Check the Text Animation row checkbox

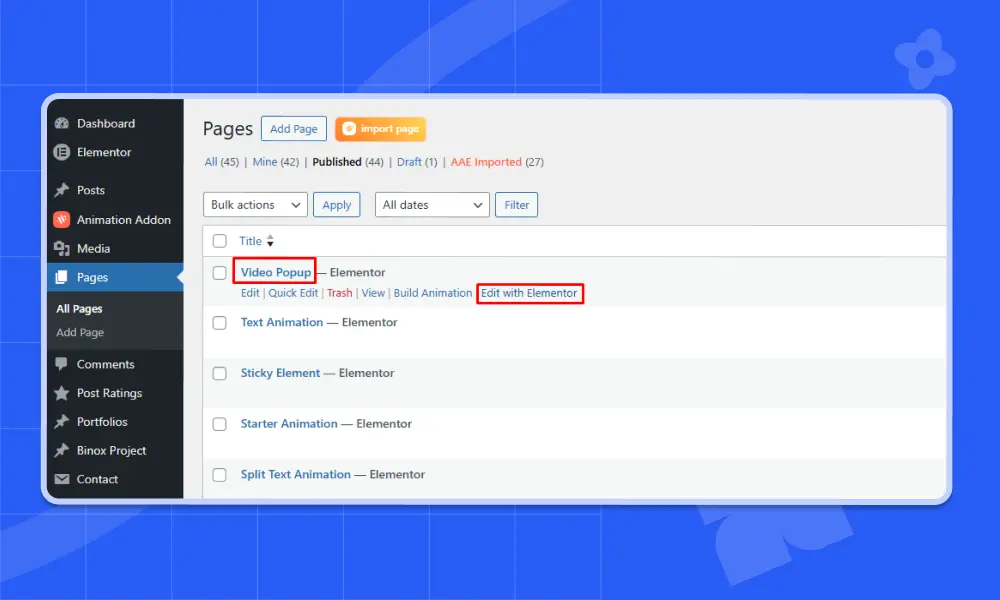click(x=219, y=323)
